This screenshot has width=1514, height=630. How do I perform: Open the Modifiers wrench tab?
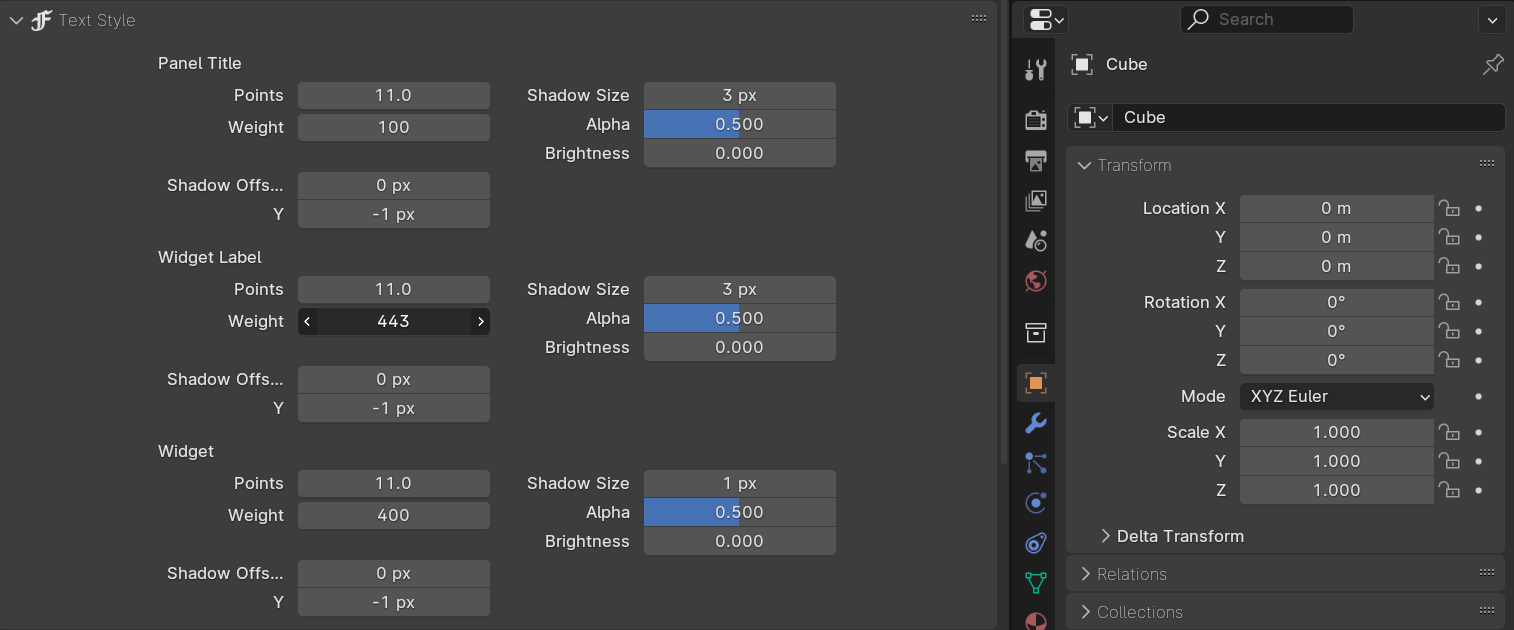point(1036,423)
